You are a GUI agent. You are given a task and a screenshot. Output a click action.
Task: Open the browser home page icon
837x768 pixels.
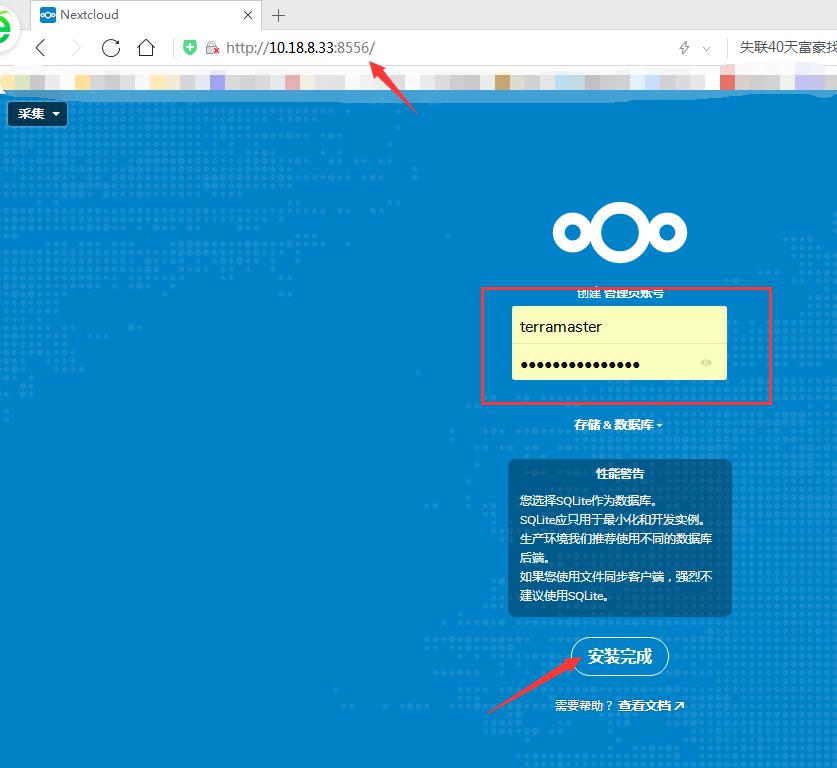[146, 47]
